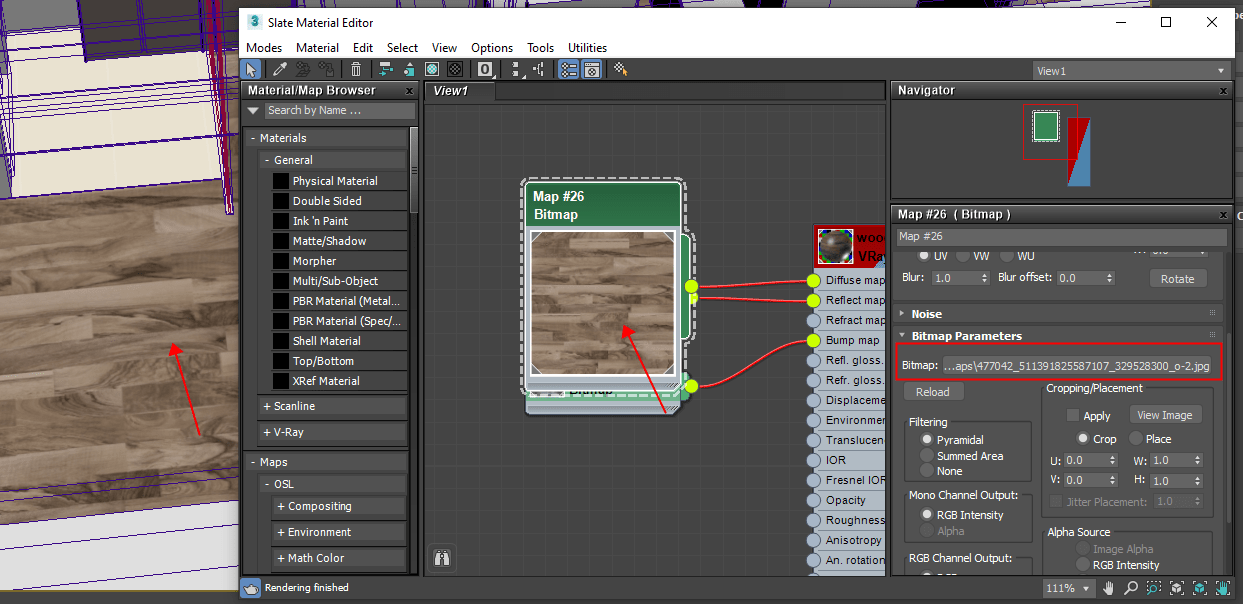Open the Material menu
This screenshot has height=604, width=1243.
click(x=317, y=47)
